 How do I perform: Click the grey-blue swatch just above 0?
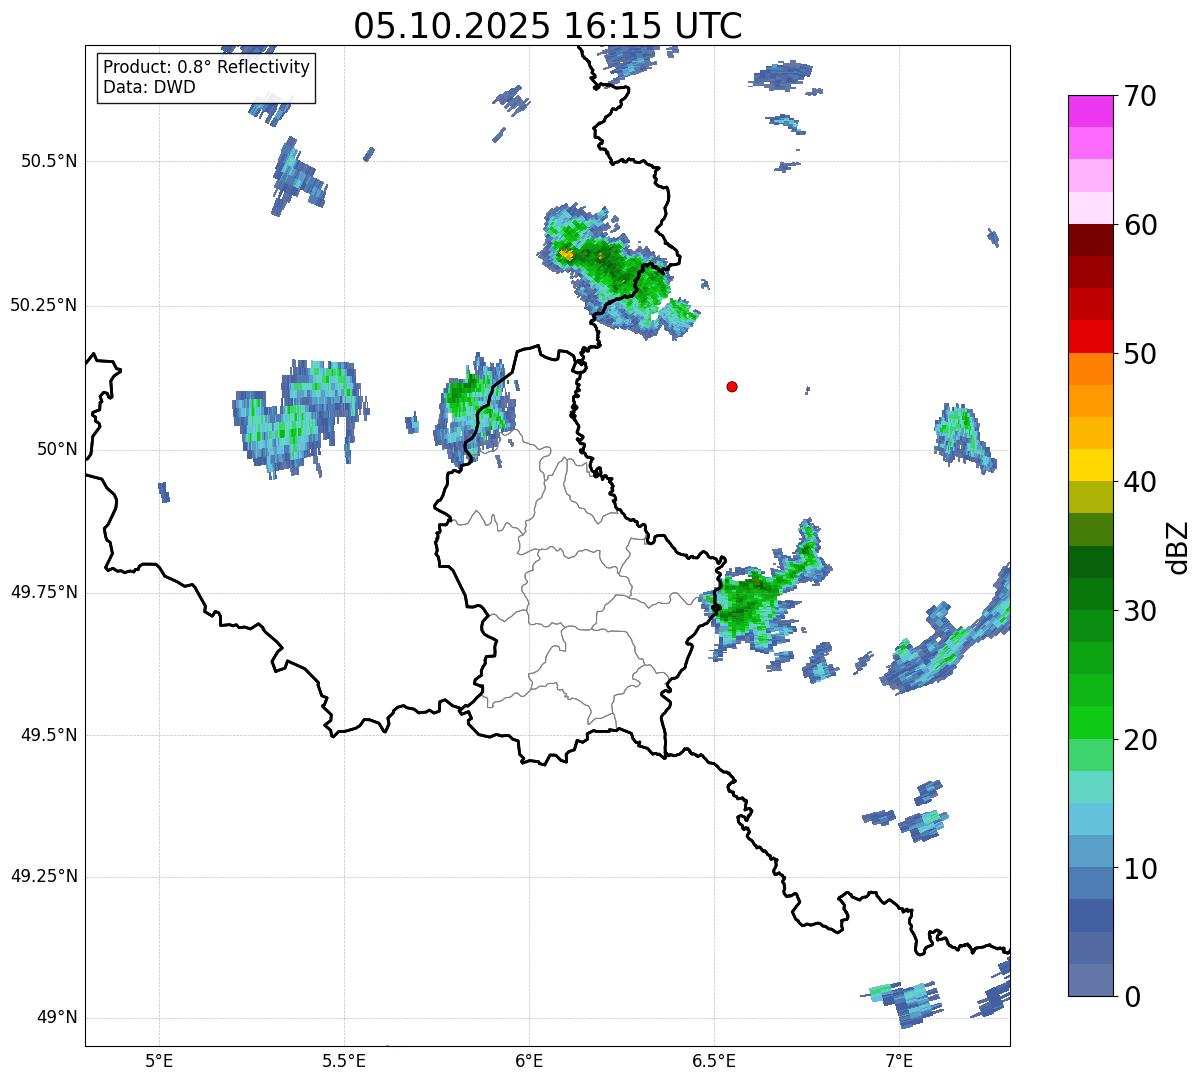tap(1091, 980)
